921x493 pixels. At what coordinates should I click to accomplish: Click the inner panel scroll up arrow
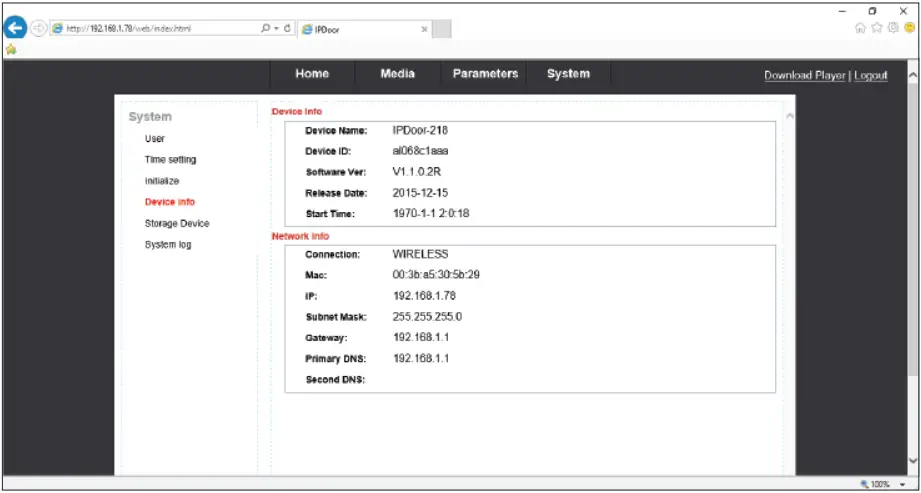tap(789, 116)
